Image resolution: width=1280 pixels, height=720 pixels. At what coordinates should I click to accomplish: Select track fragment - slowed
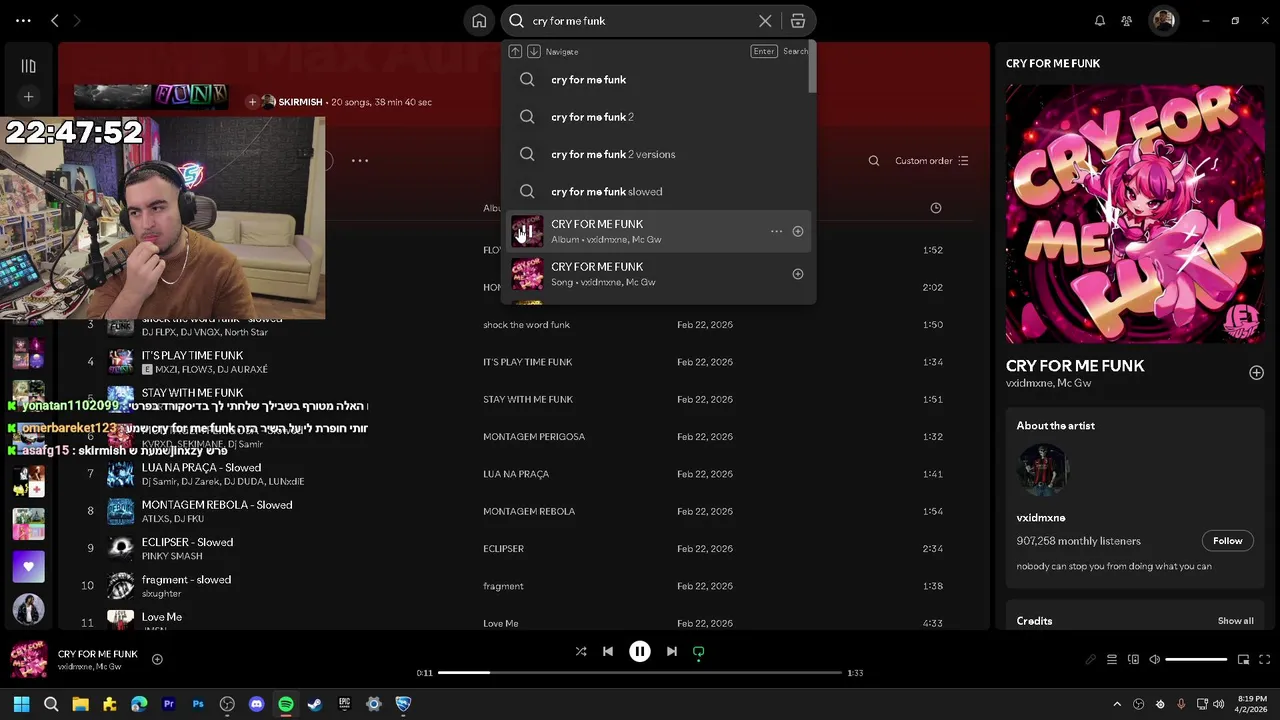click(x=186, y=580)
